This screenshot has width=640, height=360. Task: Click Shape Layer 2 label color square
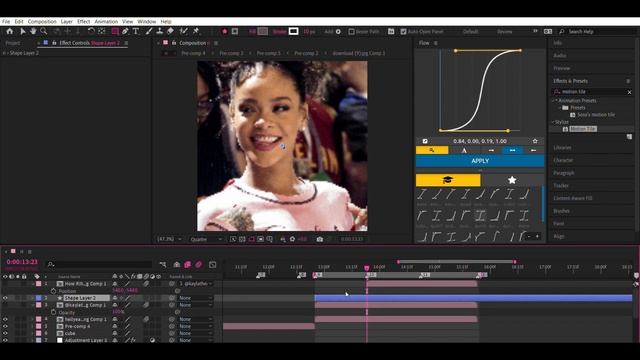(39, 298)
